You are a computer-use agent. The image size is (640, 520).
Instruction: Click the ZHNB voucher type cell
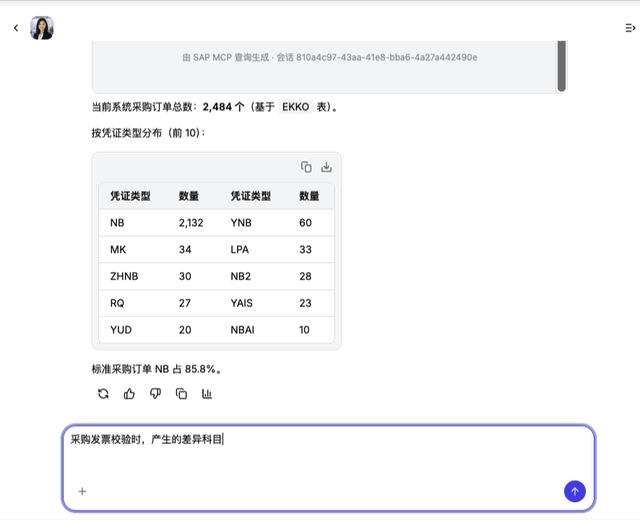[x=124, y=276]
